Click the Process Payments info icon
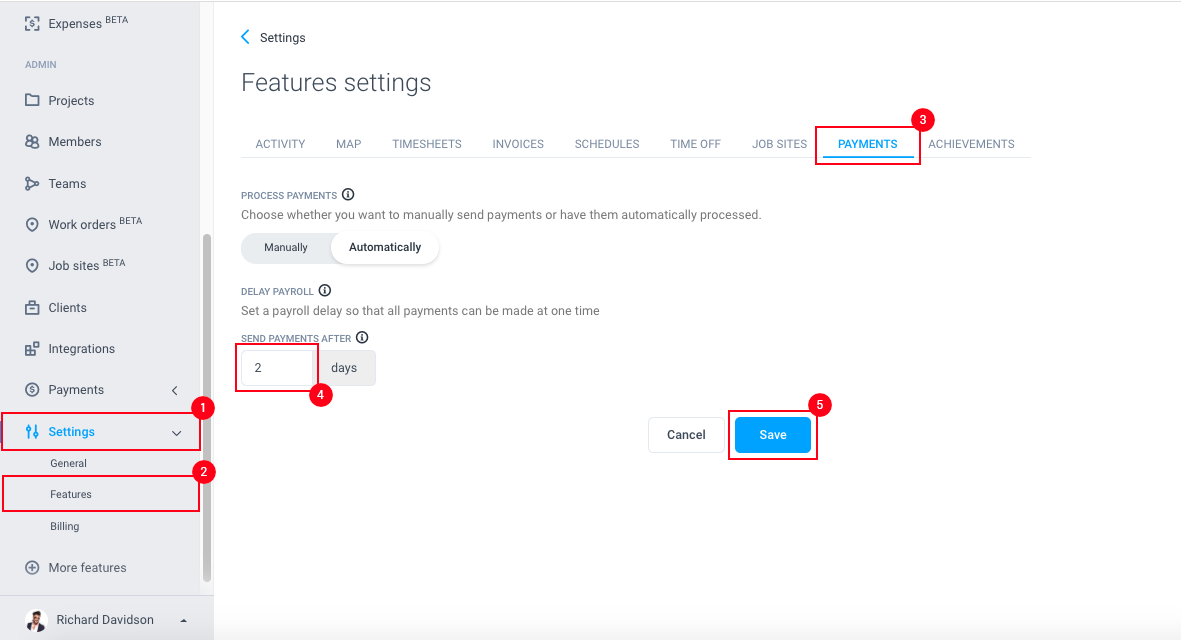The height and width of the screenshot is (640, 1181). click(x=348, y=195)
